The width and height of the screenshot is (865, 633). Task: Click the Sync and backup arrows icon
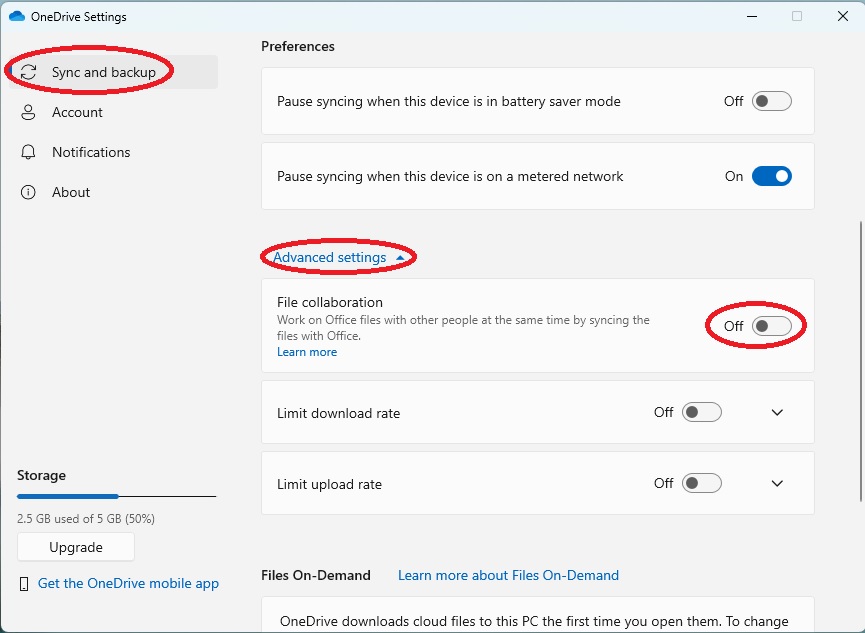coord(28,72)
